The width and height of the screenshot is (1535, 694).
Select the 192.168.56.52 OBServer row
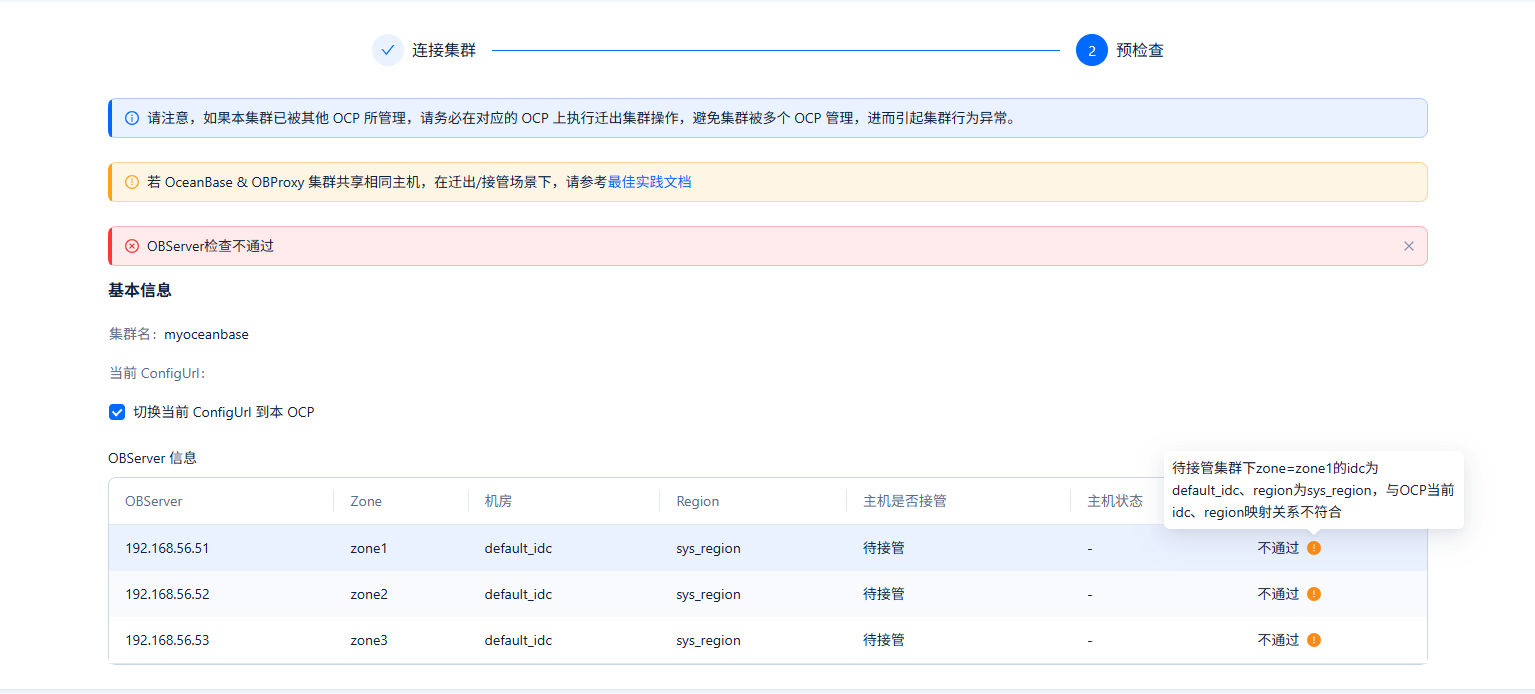[x=167, y=594]
